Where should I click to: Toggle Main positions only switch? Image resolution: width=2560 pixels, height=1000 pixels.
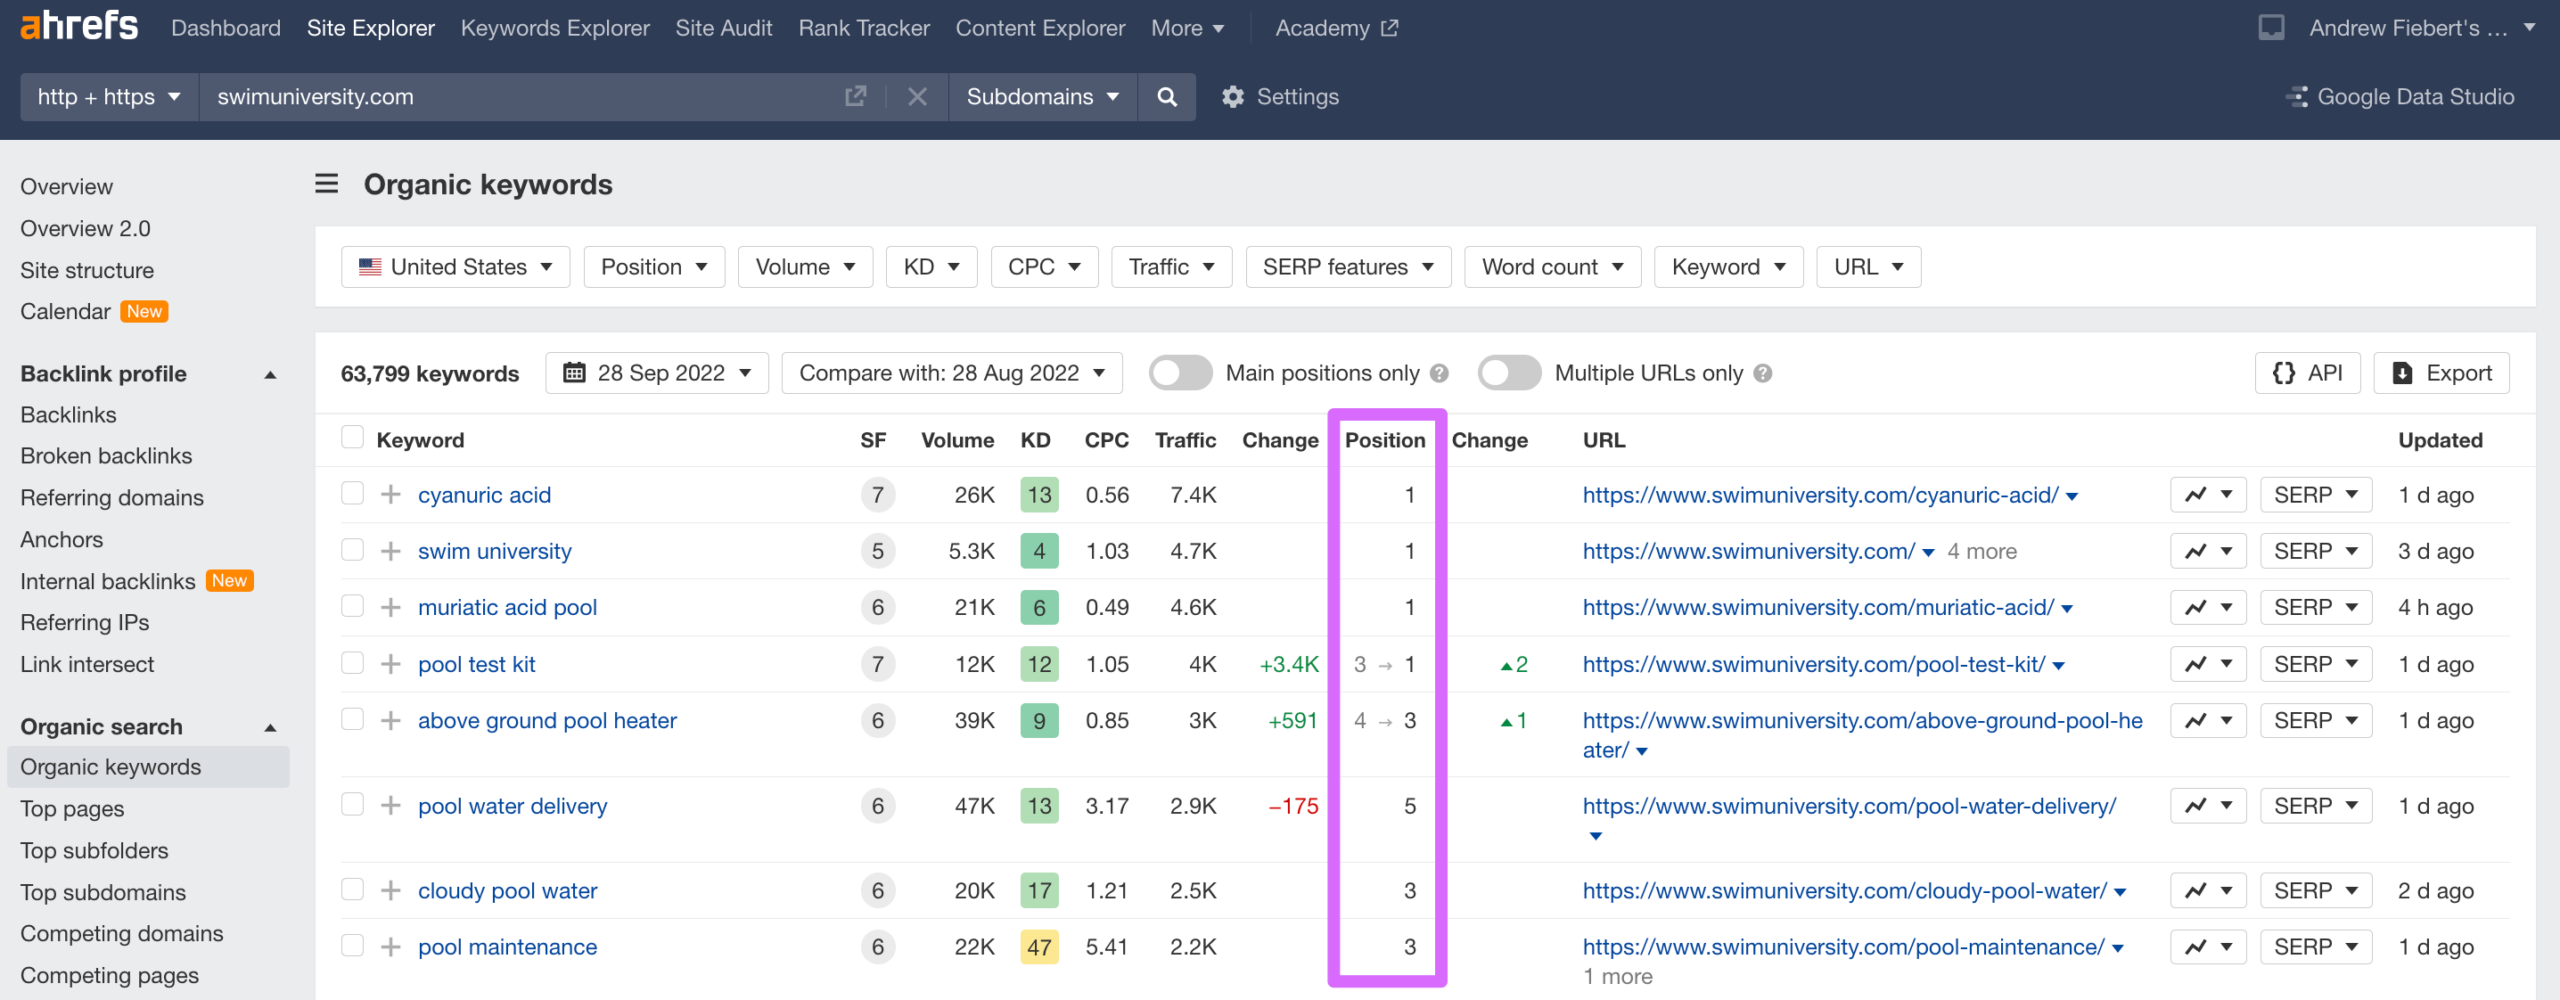pyautogui.click(x=1180, y=373)
